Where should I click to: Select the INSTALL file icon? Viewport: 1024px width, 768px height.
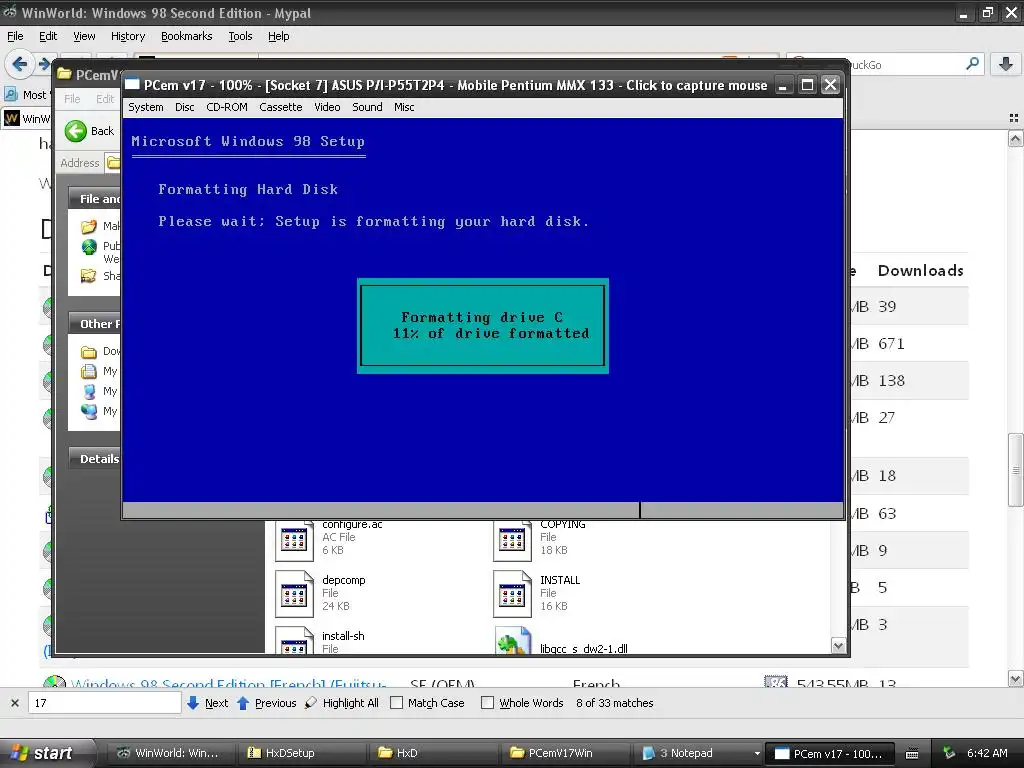coord(512,594)
